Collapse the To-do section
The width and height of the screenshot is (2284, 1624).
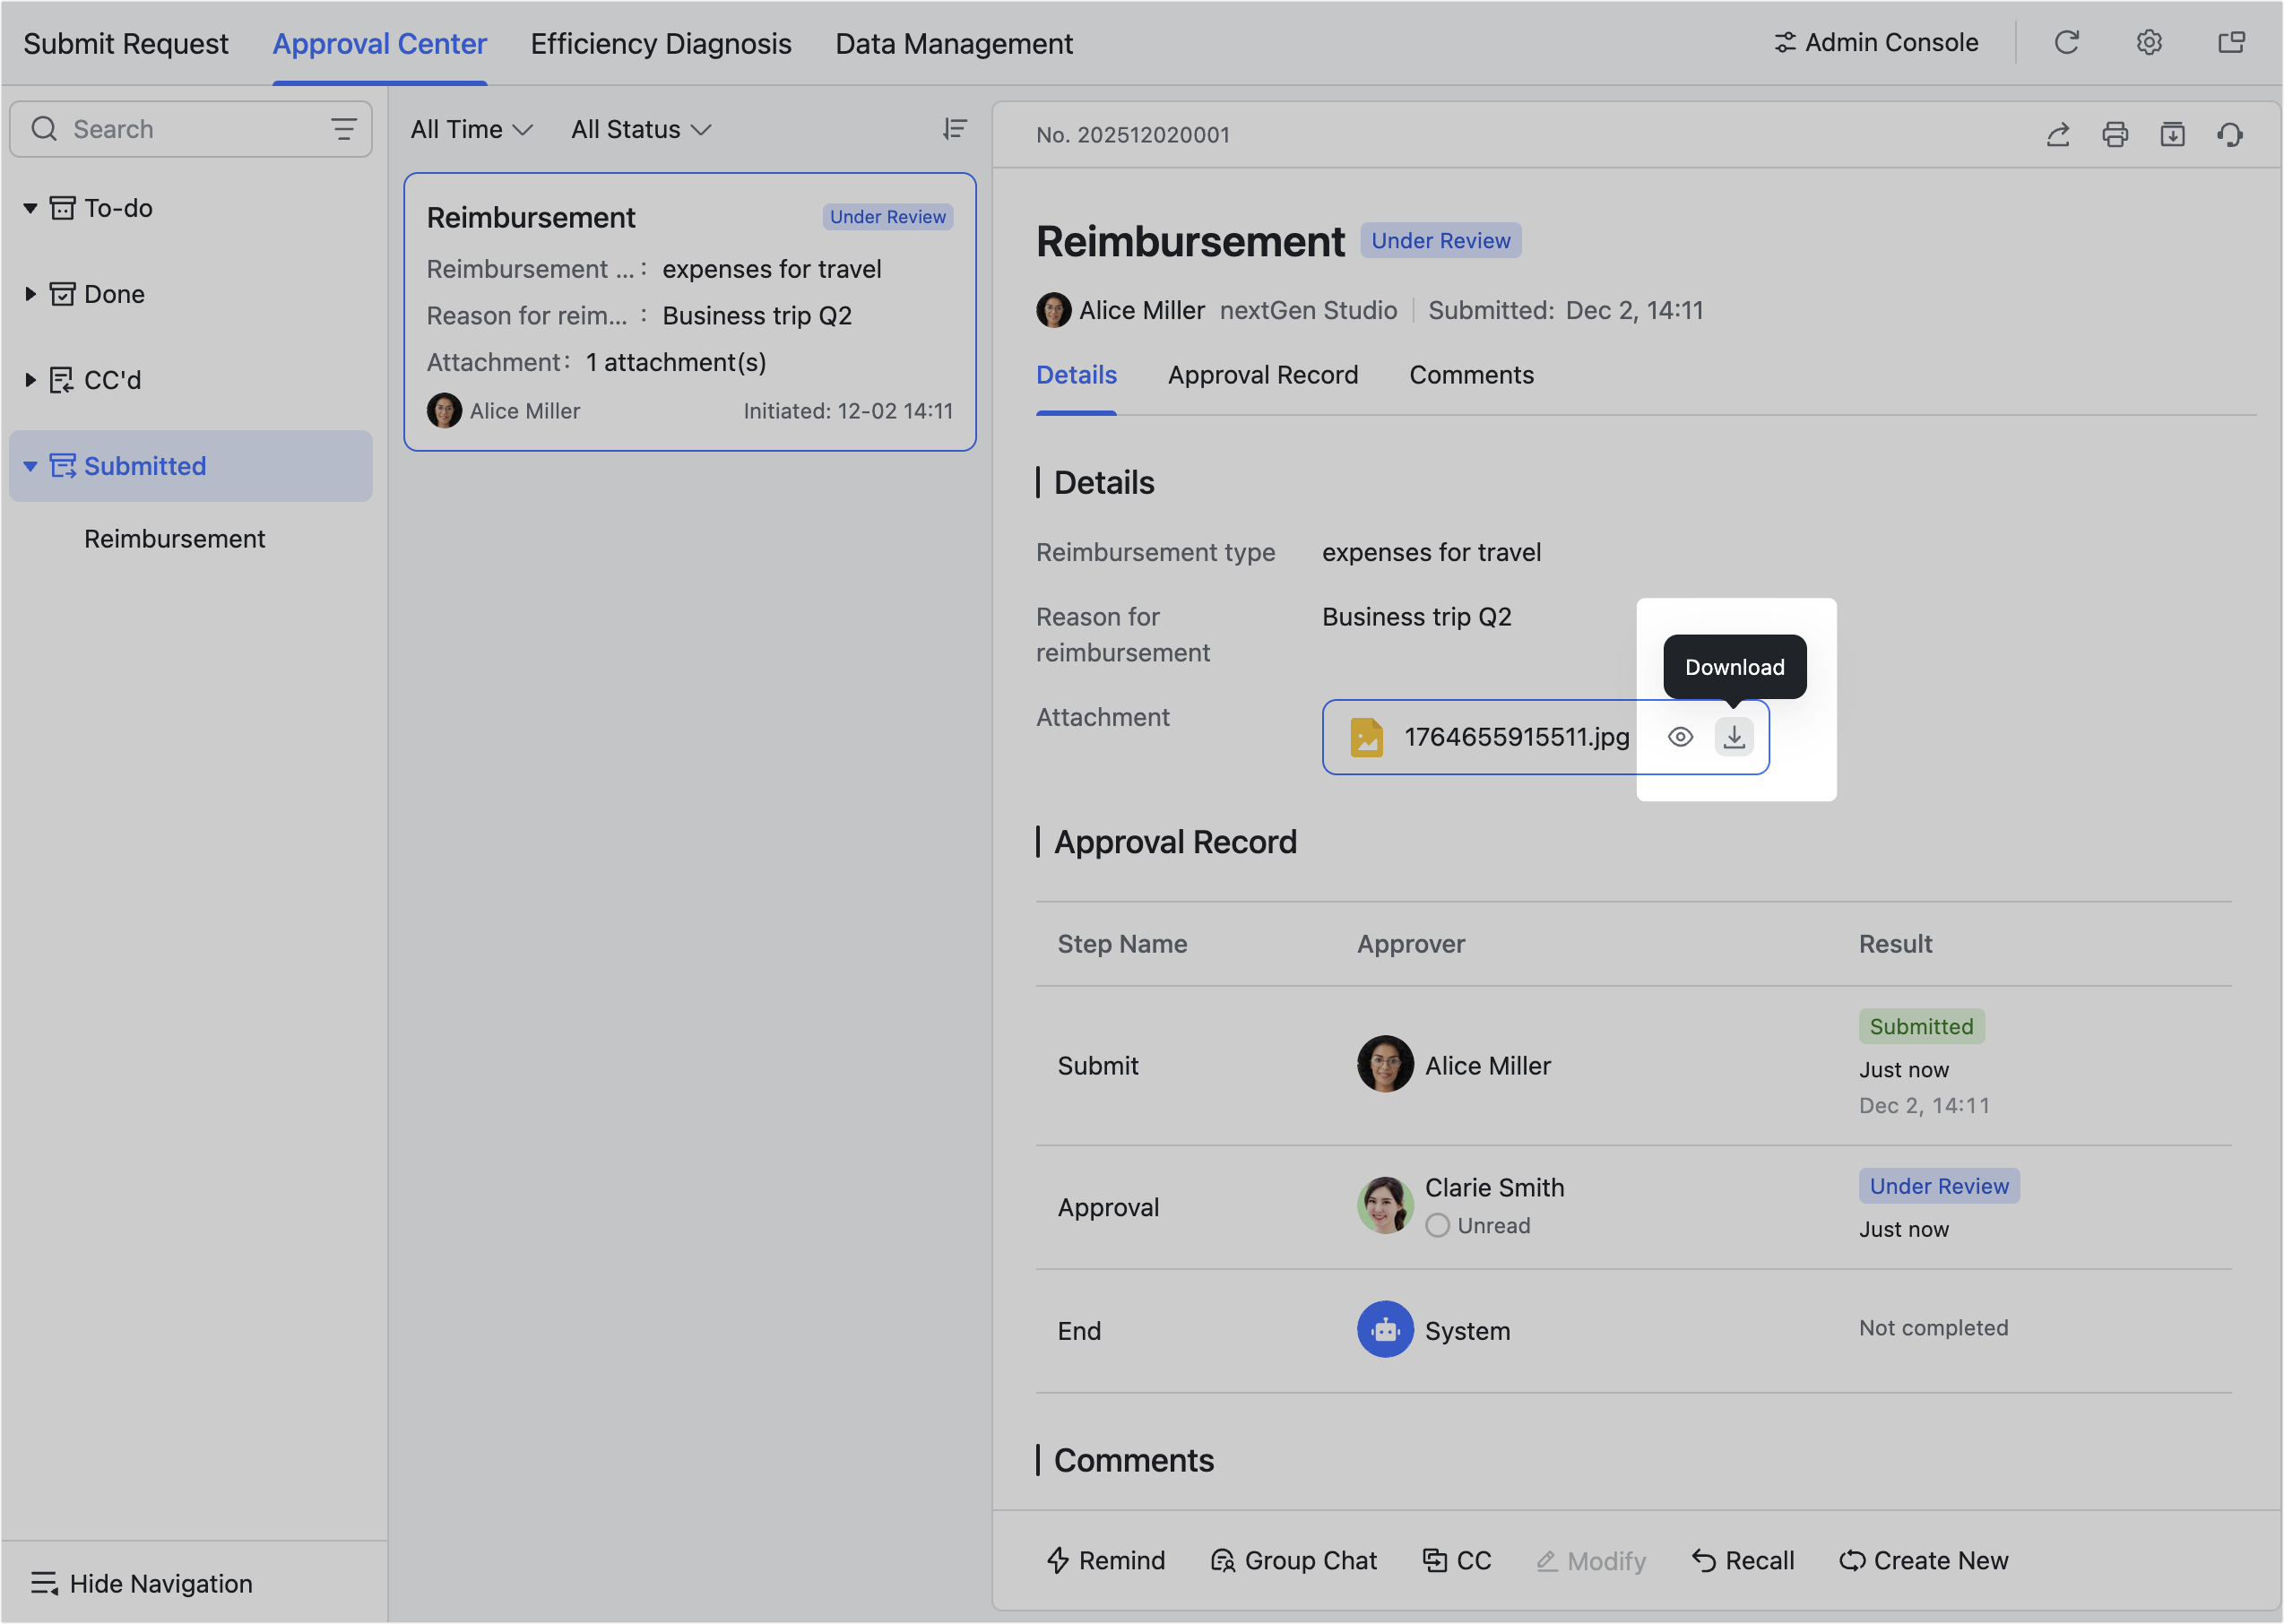[x=30, y=208]
